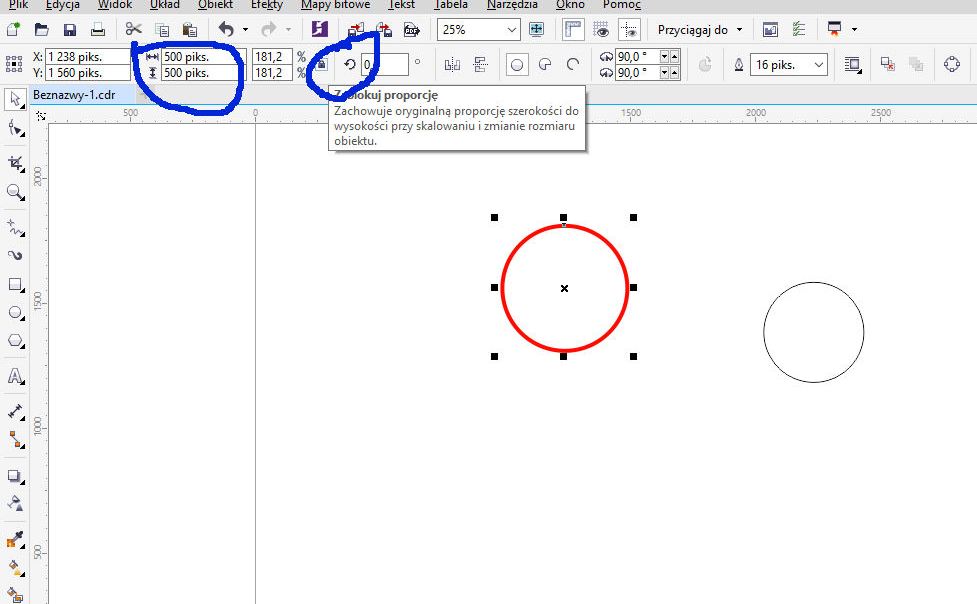977x604 pixels.
Task: Toggle the lock ratio padlock button
Action: (322, 66)
